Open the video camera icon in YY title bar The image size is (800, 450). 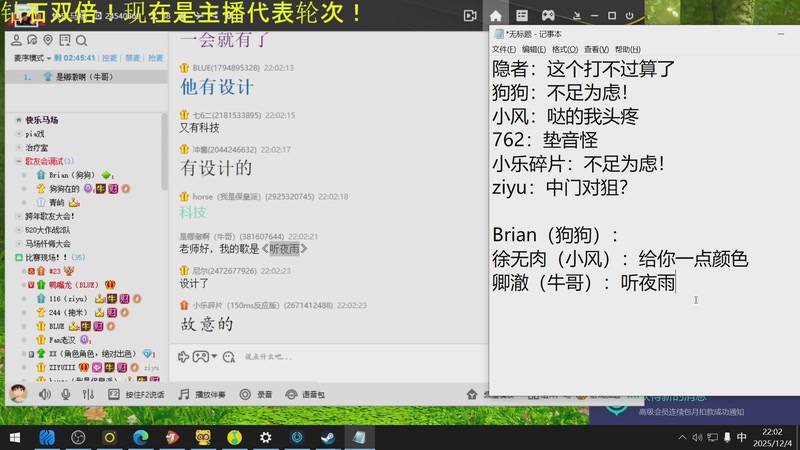(x=470, y=15)
